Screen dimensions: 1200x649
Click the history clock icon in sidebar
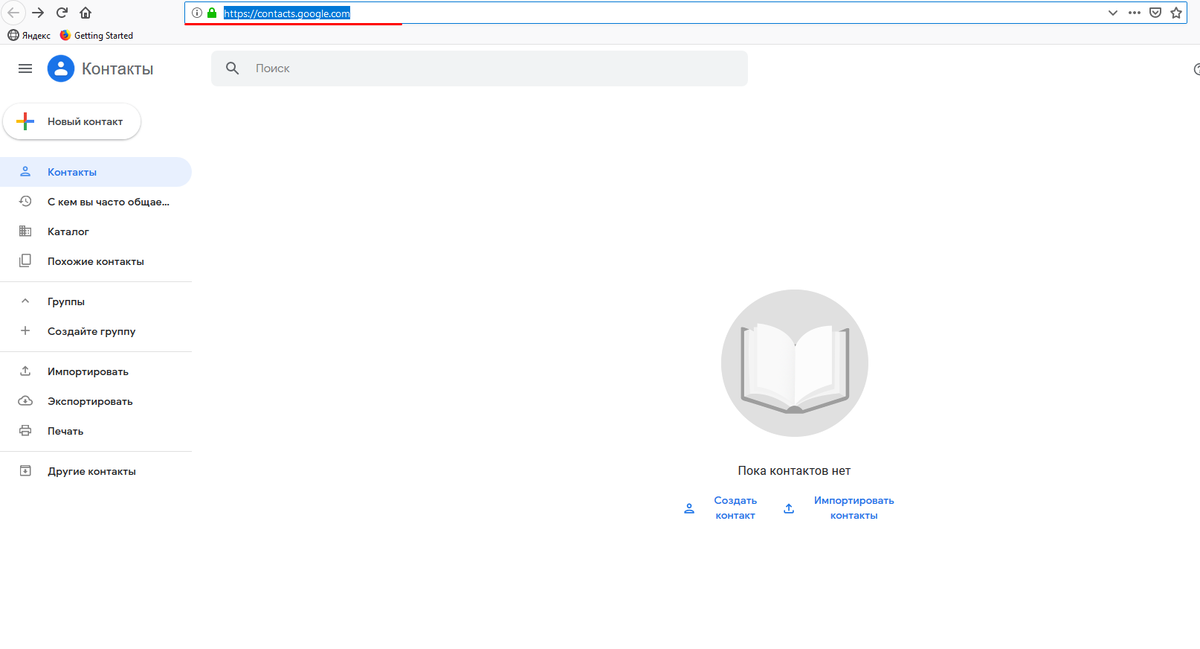[x=26, y=202]
